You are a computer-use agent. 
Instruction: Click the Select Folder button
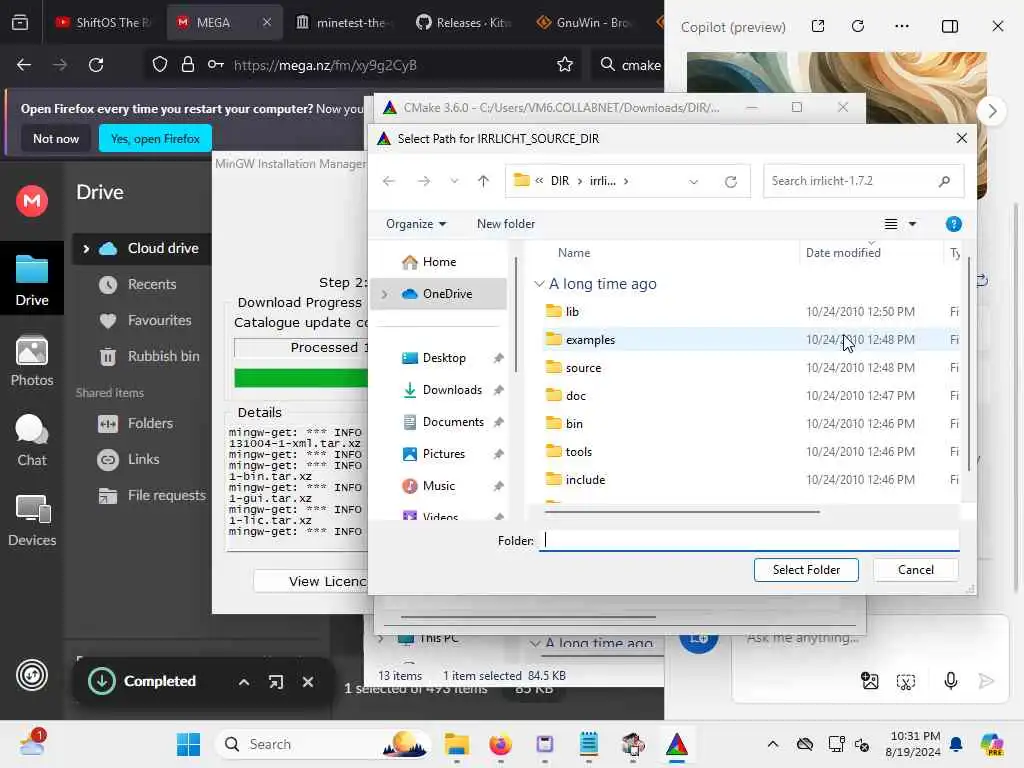(x=806, y=569)
